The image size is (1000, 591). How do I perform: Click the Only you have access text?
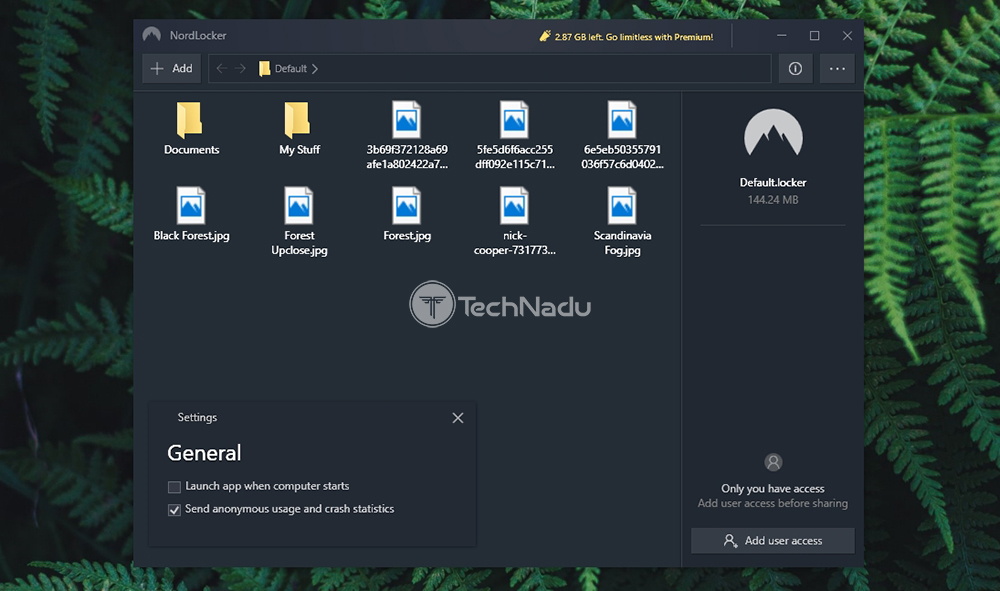coord(773,488)
